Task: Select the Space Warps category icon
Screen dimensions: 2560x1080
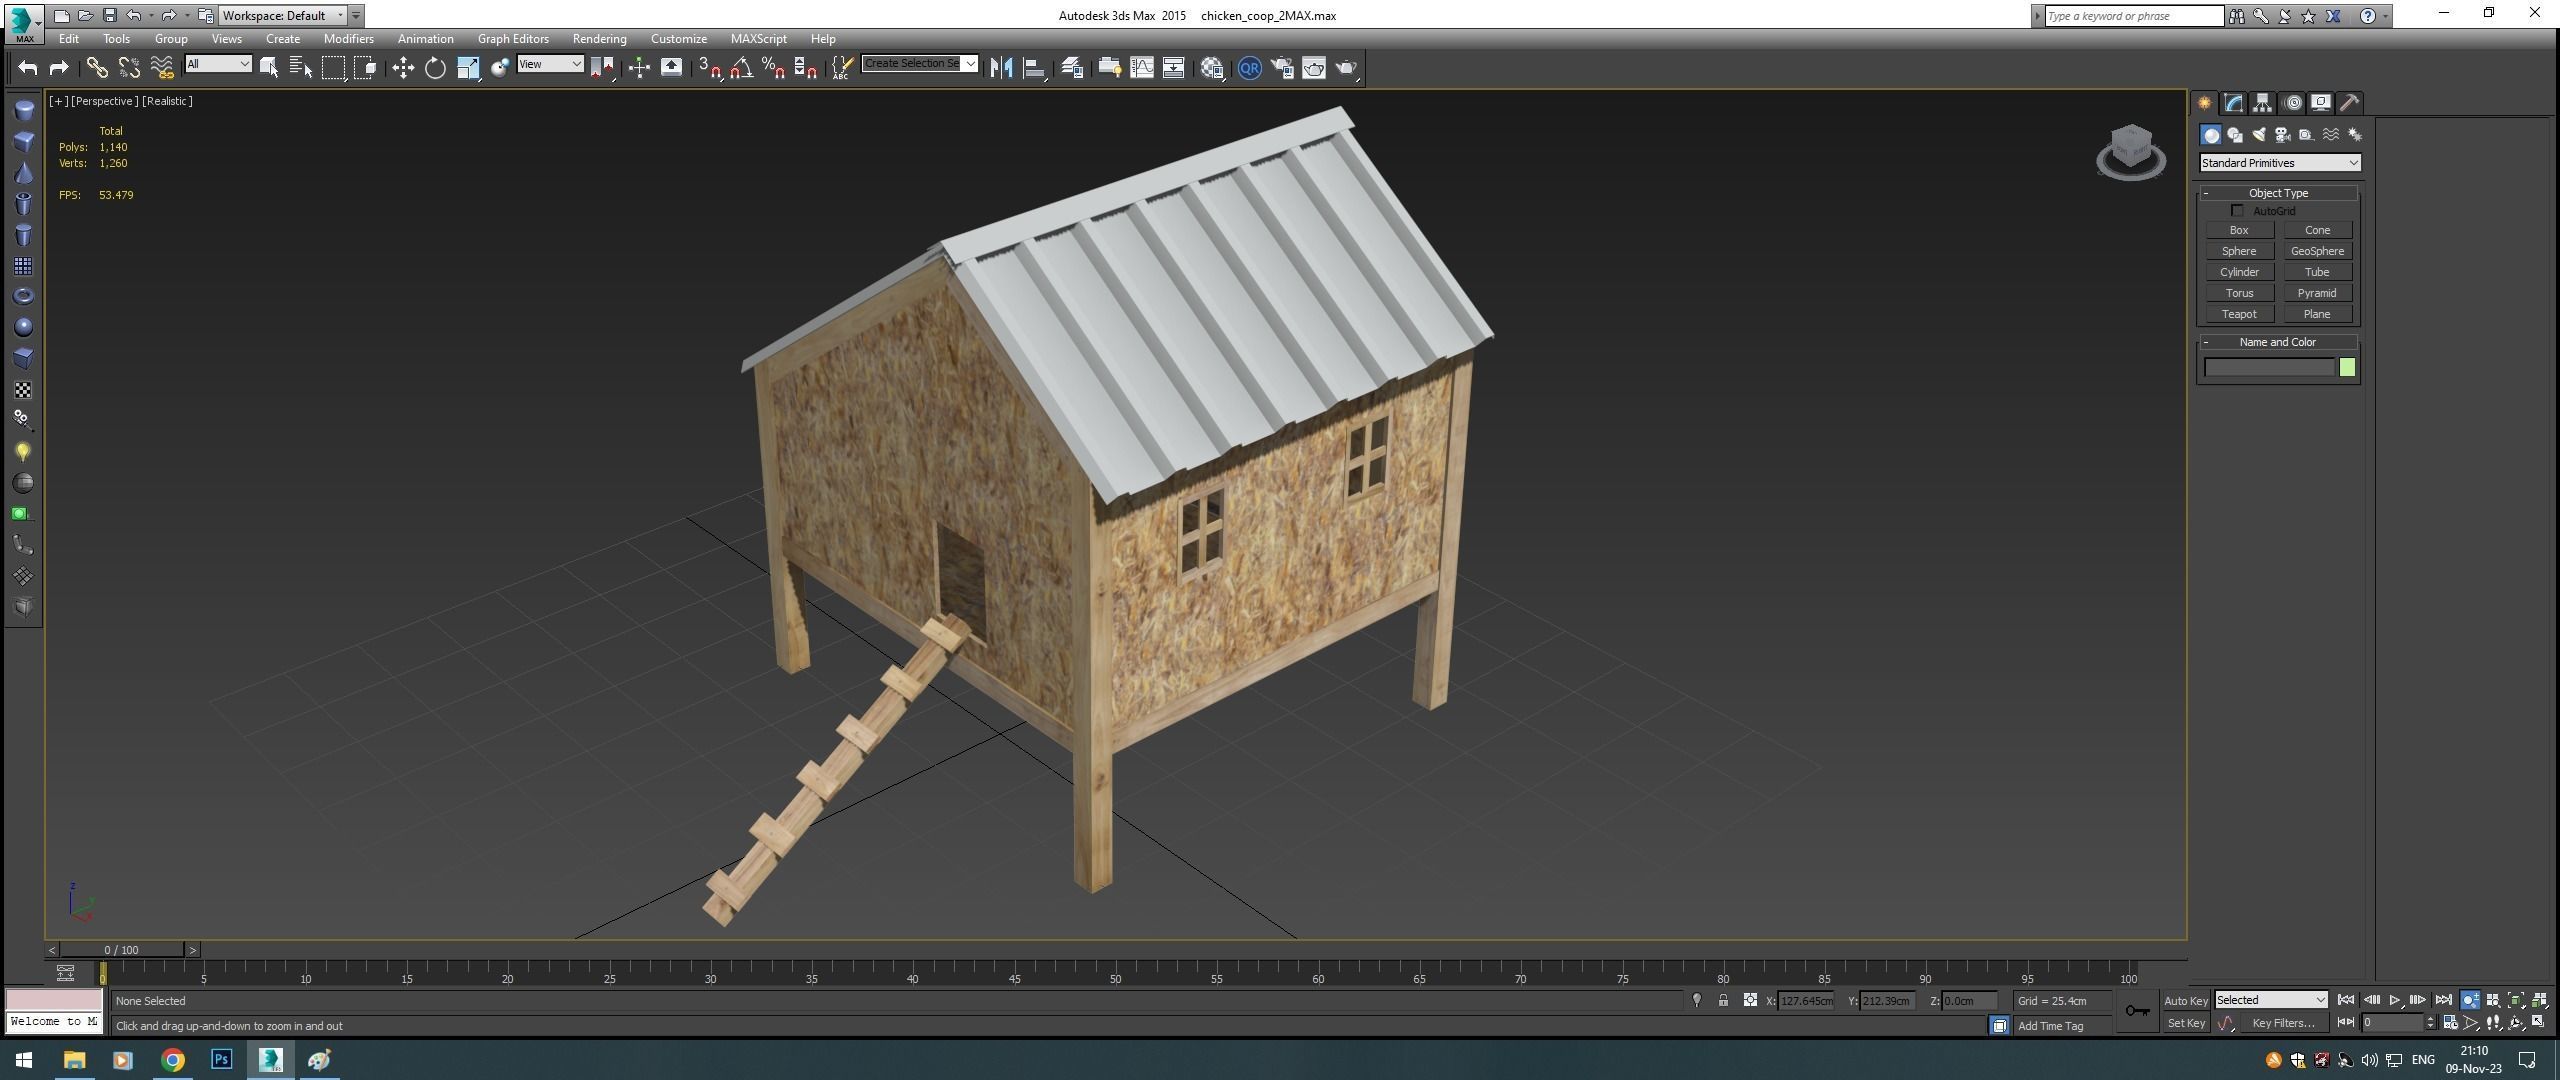Action: [x=2331, y=135]
